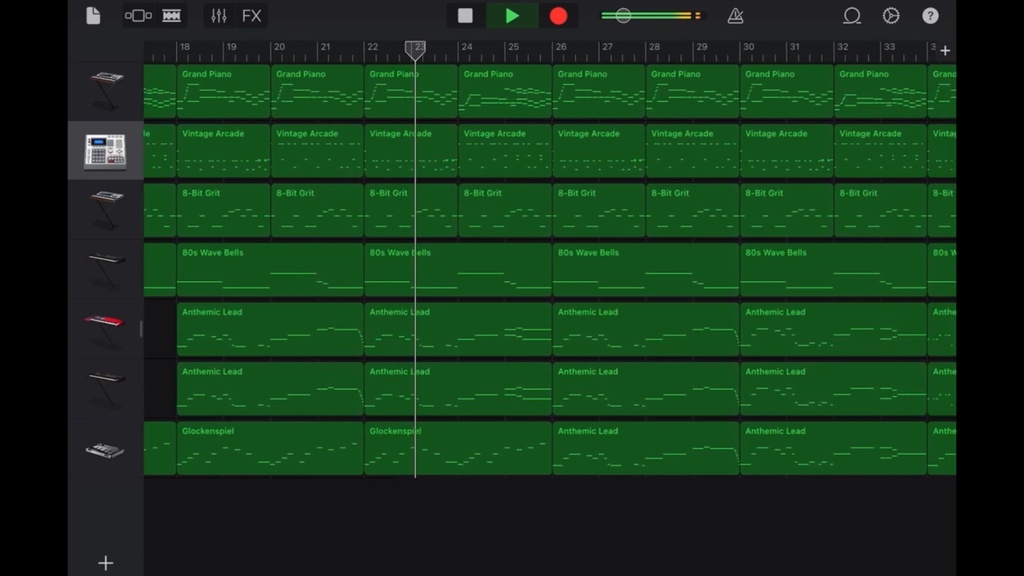Viewport: 1024px width, 576px height.
Task: Adjust the master volume slider
Action: point(623,15)
